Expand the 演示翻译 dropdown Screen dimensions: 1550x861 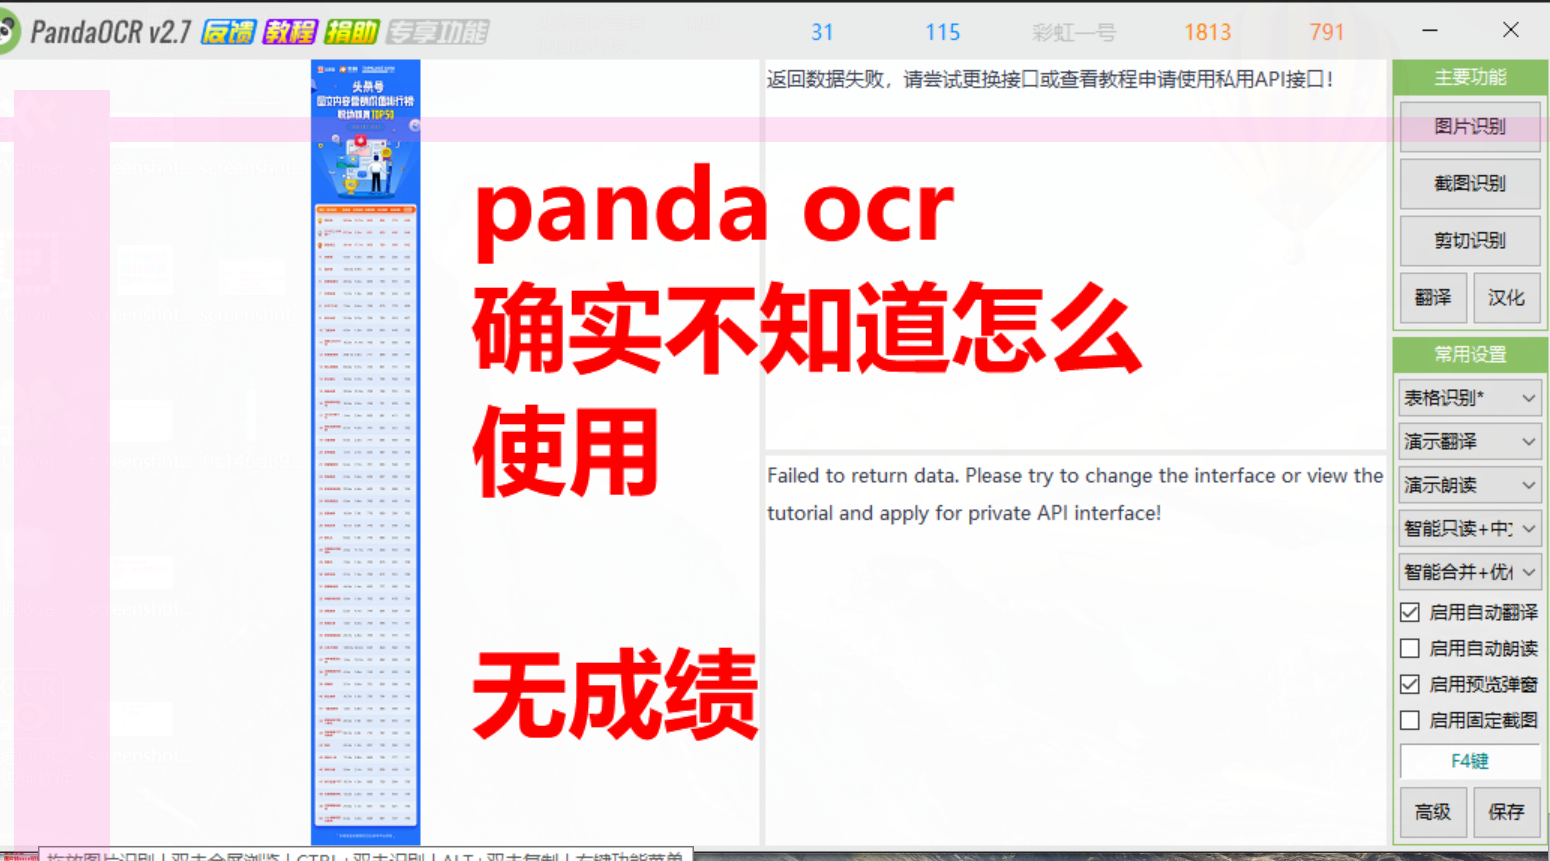[x=1469, y=441]
